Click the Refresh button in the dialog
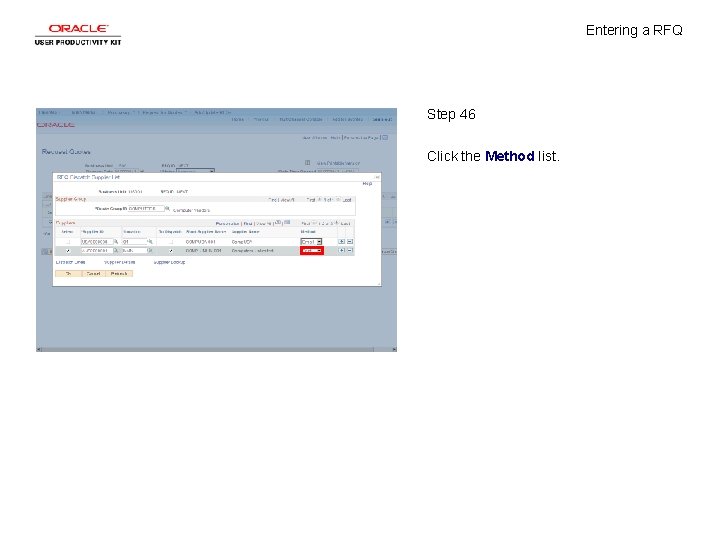720x540 pixels. [119, 274]
